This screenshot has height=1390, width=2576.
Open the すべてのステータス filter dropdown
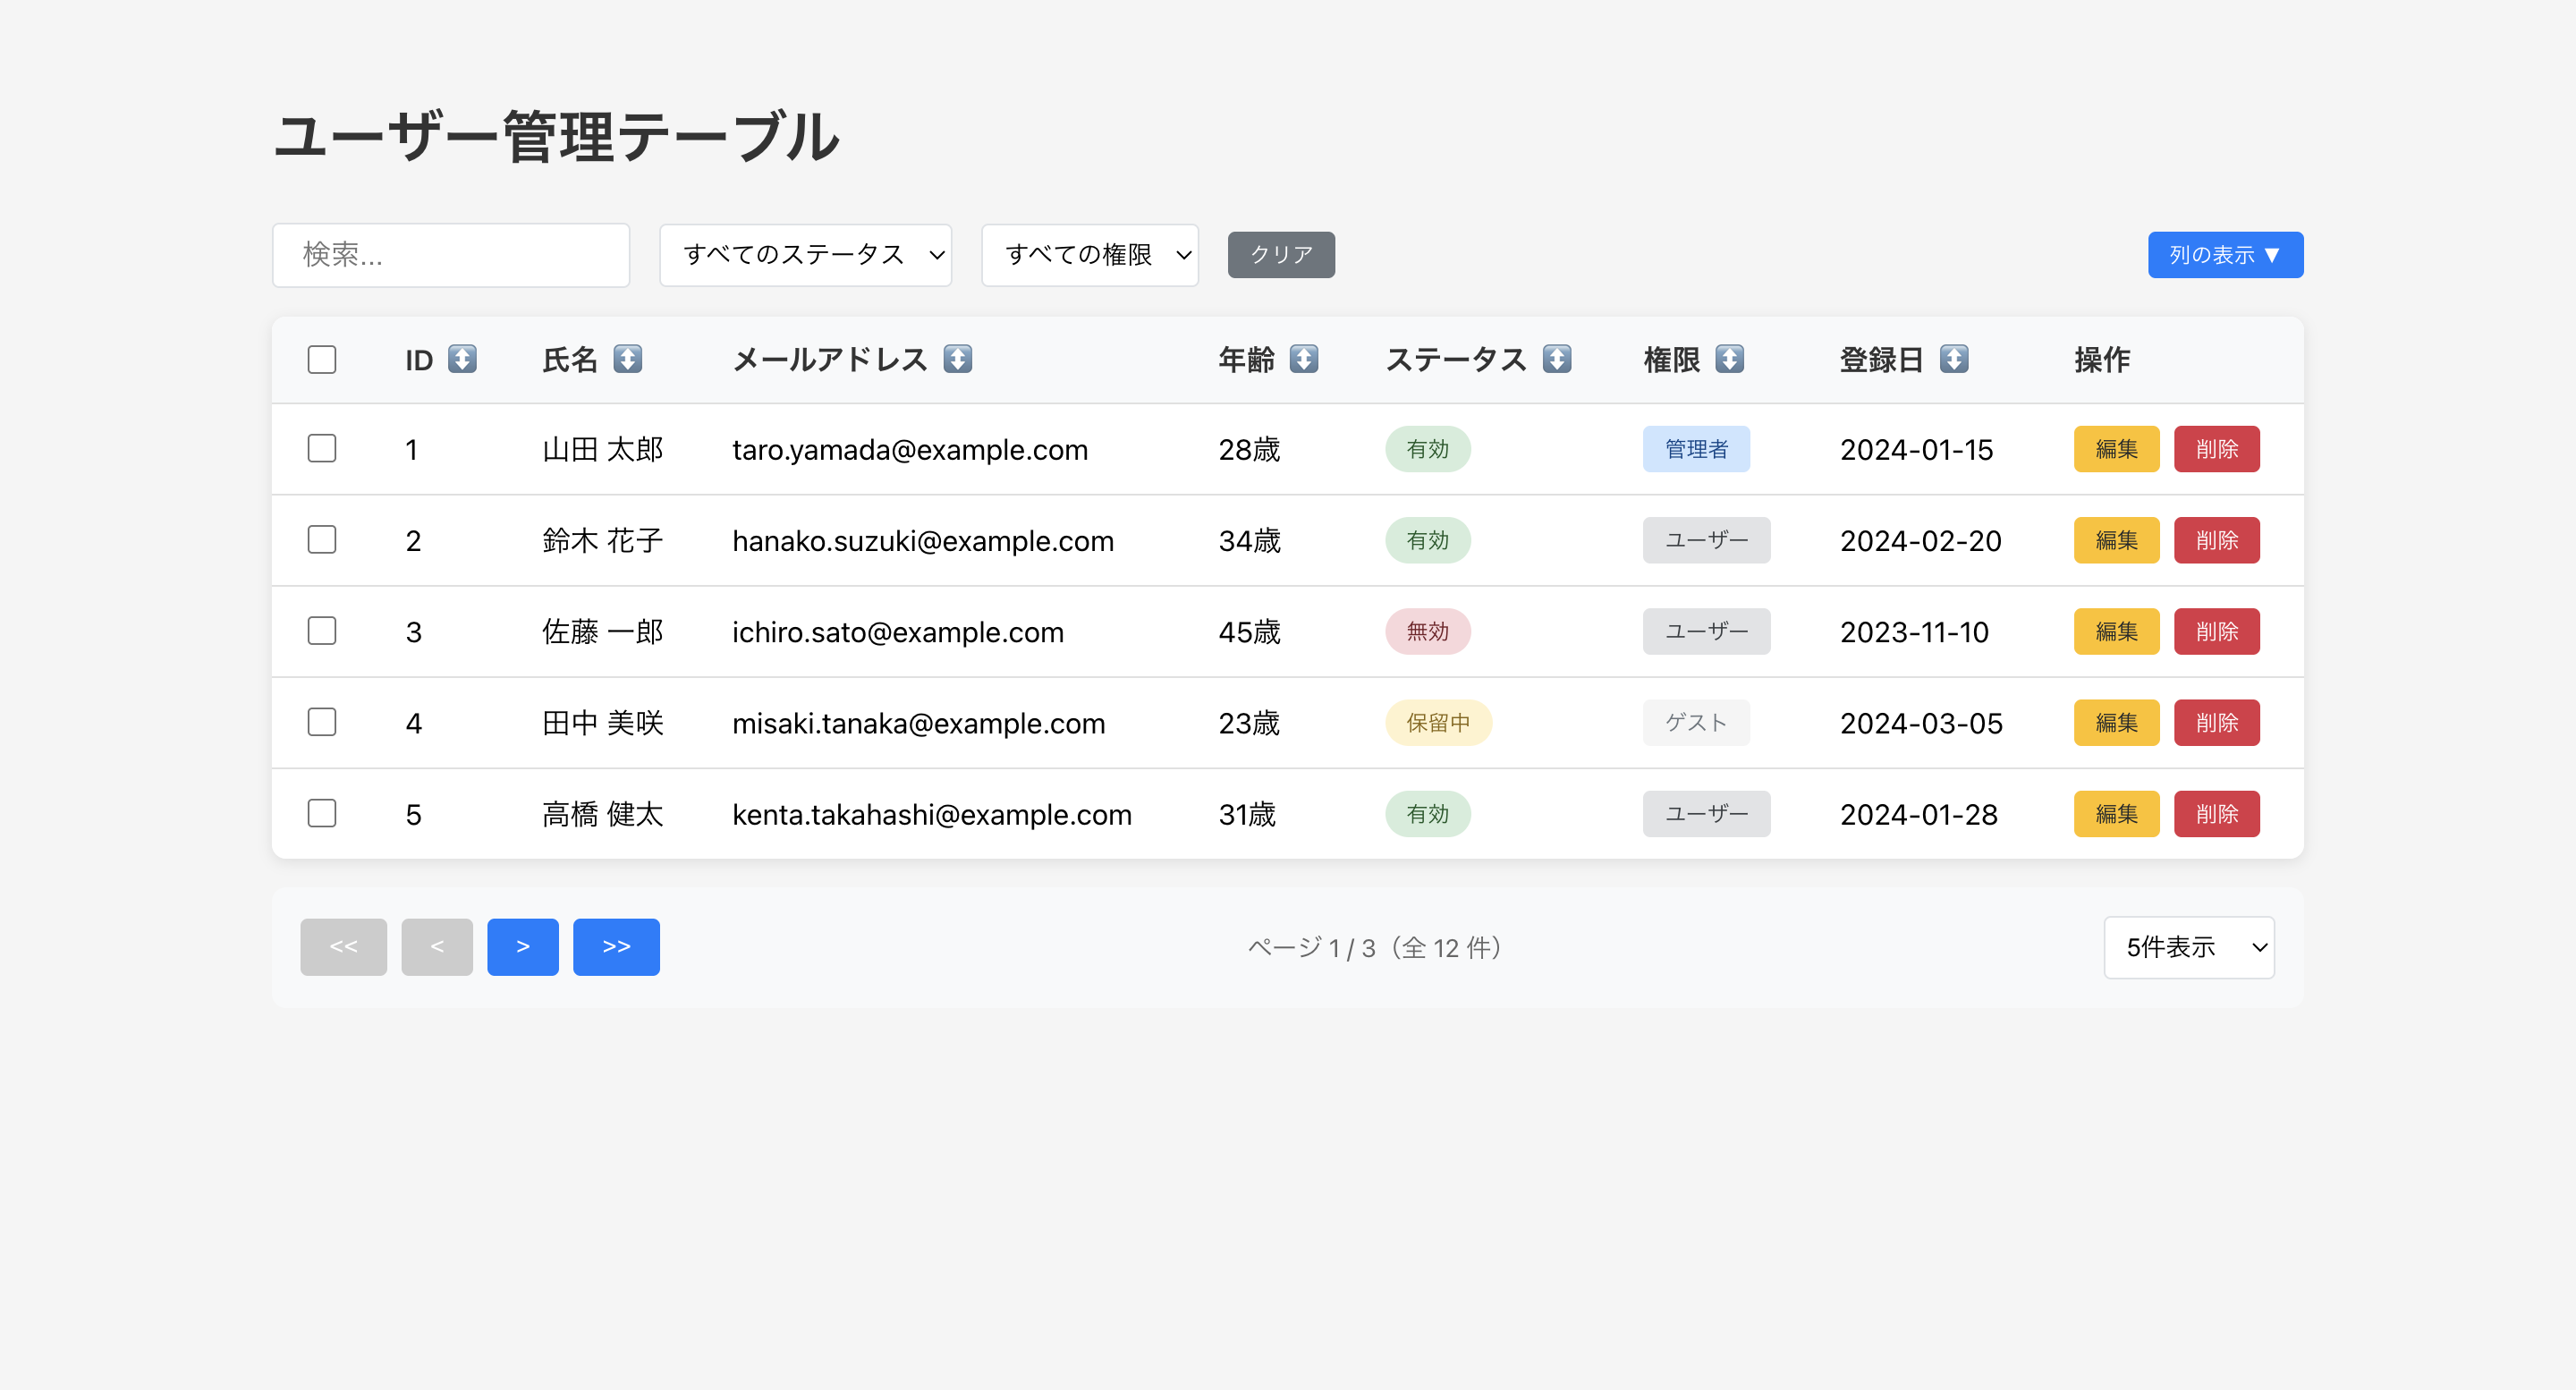805,255
